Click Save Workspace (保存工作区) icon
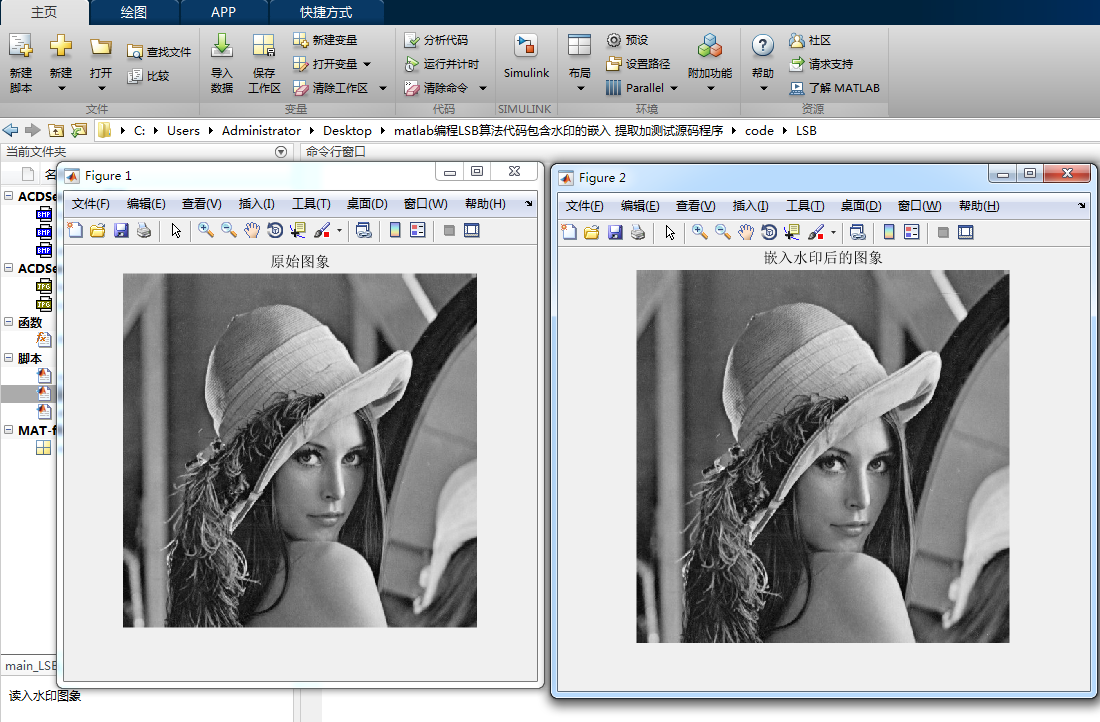Screen dimensions: 1100x722 [x=264, y=46]
